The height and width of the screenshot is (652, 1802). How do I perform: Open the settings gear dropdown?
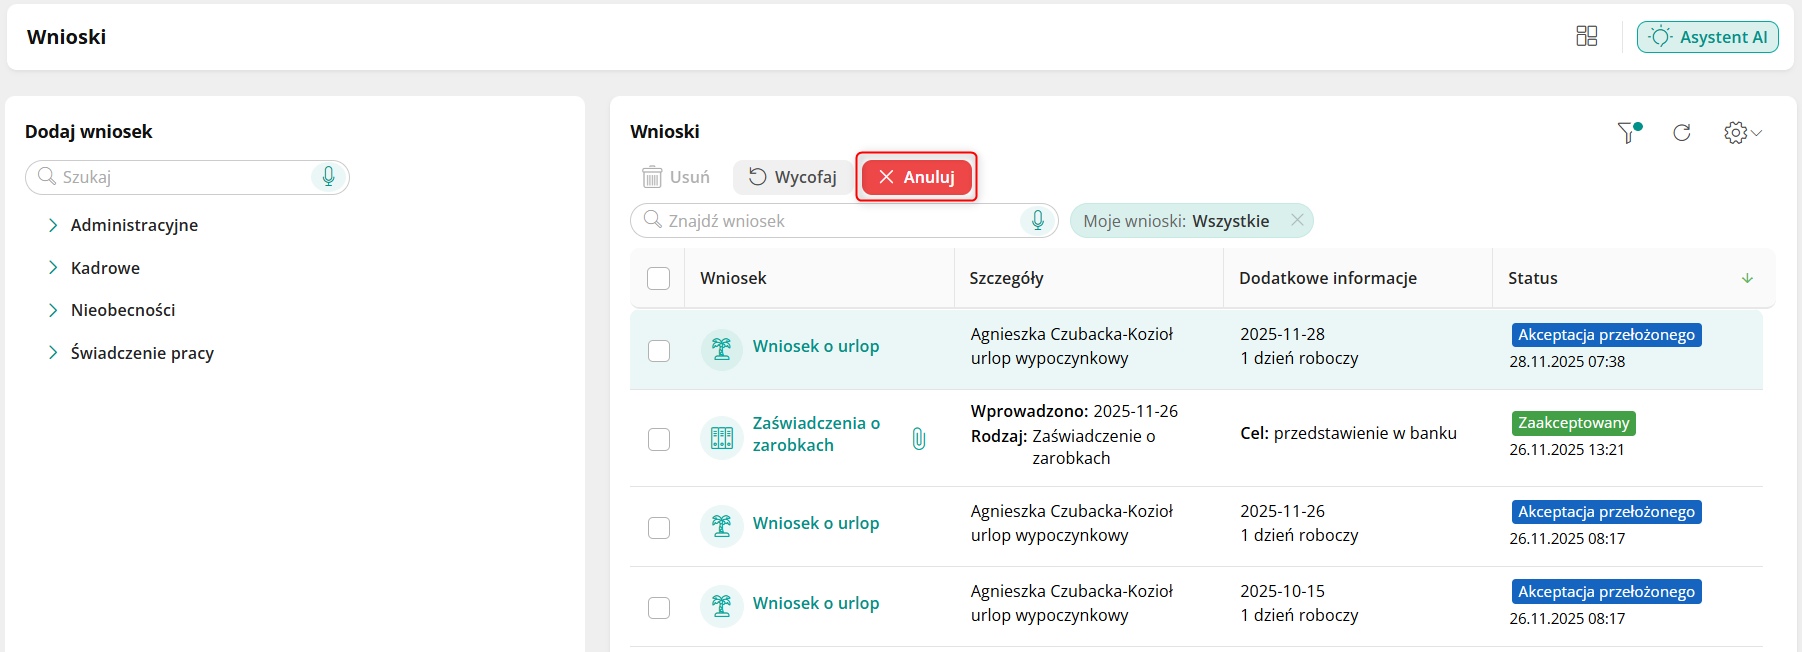point(1742,133)
